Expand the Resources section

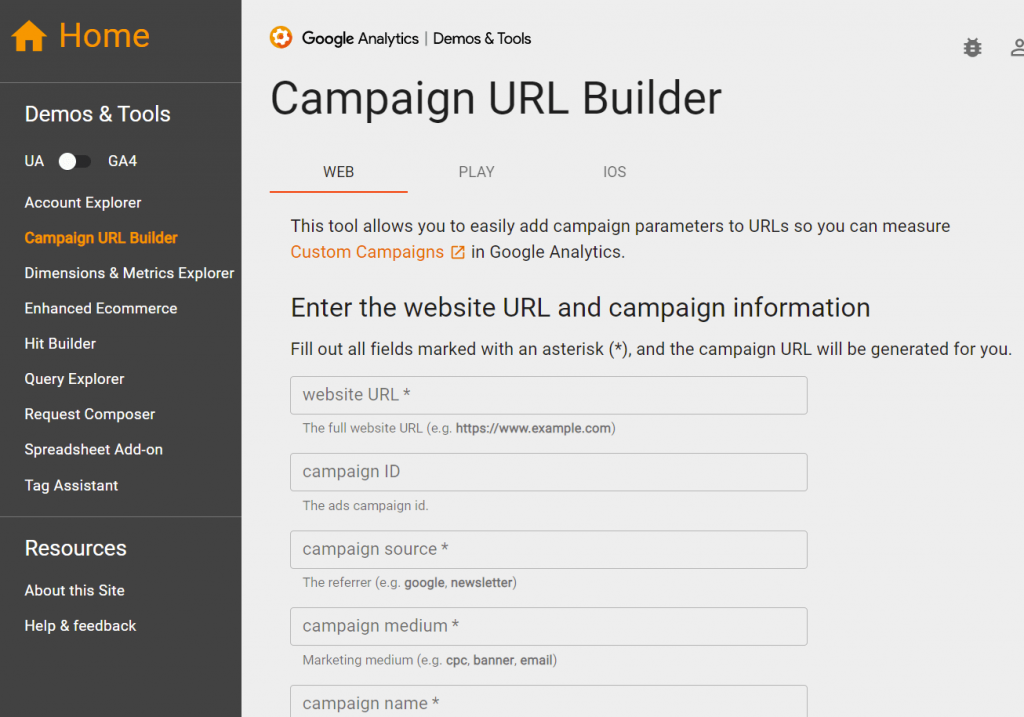(75, 548)
